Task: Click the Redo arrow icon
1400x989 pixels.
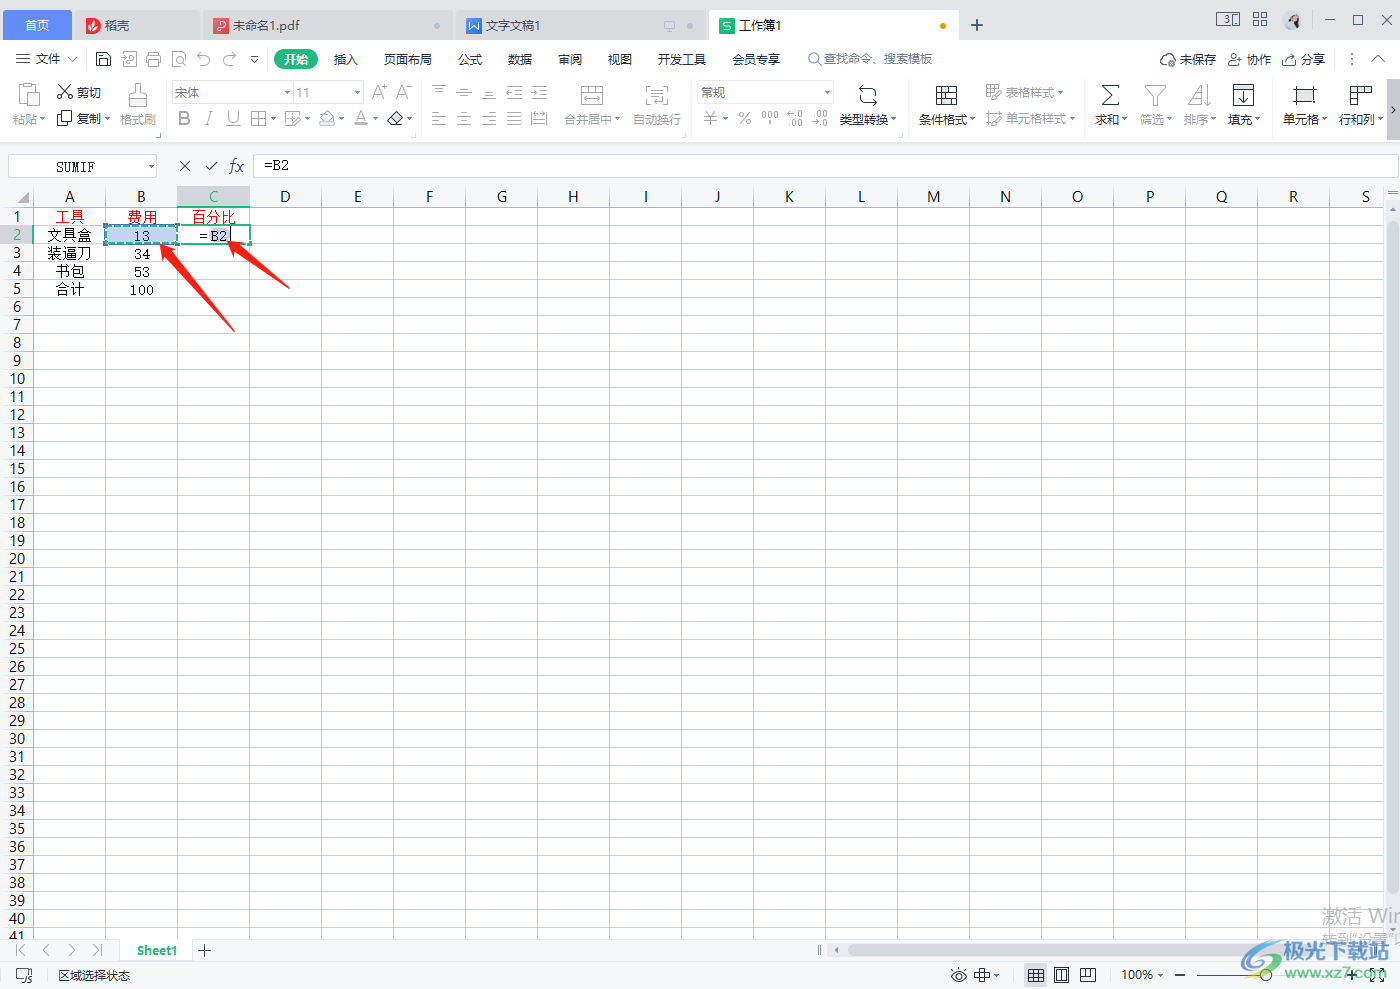Action: [x=230, y=60]
